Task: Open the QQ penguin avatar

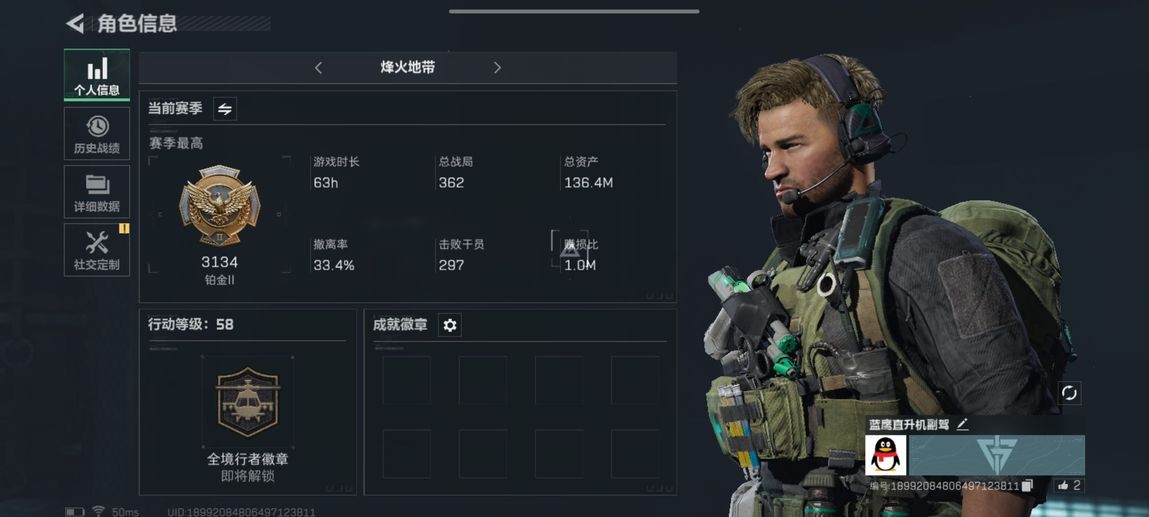Action: pyautogui.click(x=886, y=455)
